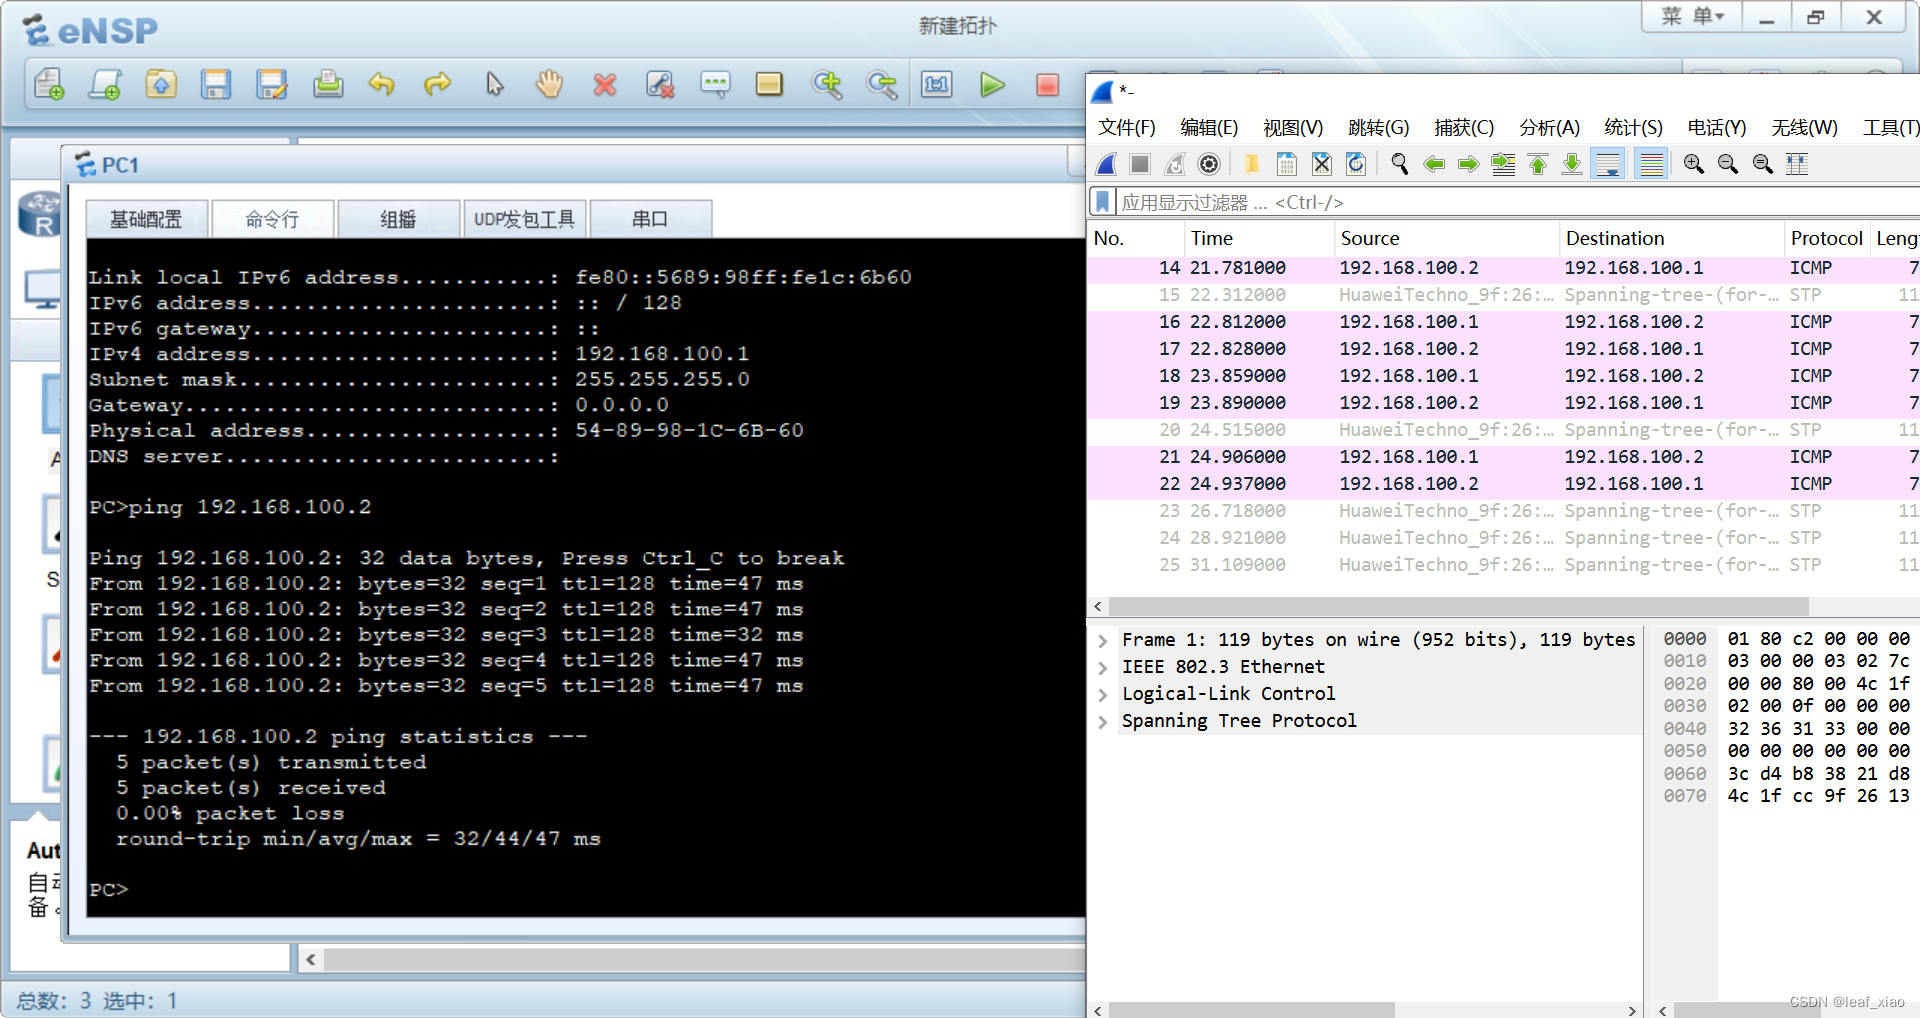Start devices with the green play button
The height and width of the screenshot is (1018, 1920).
(992, 85)
